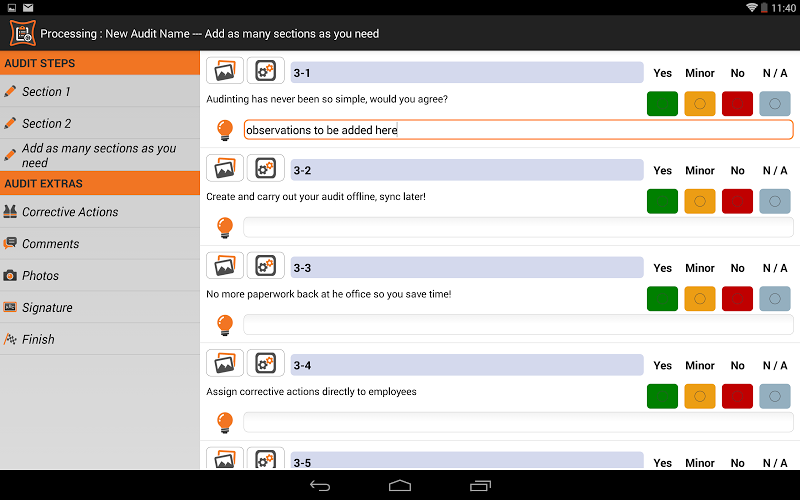The image size is (800, 500).
Task: Tap the Android recent apps button
Action: pos(480,485)
